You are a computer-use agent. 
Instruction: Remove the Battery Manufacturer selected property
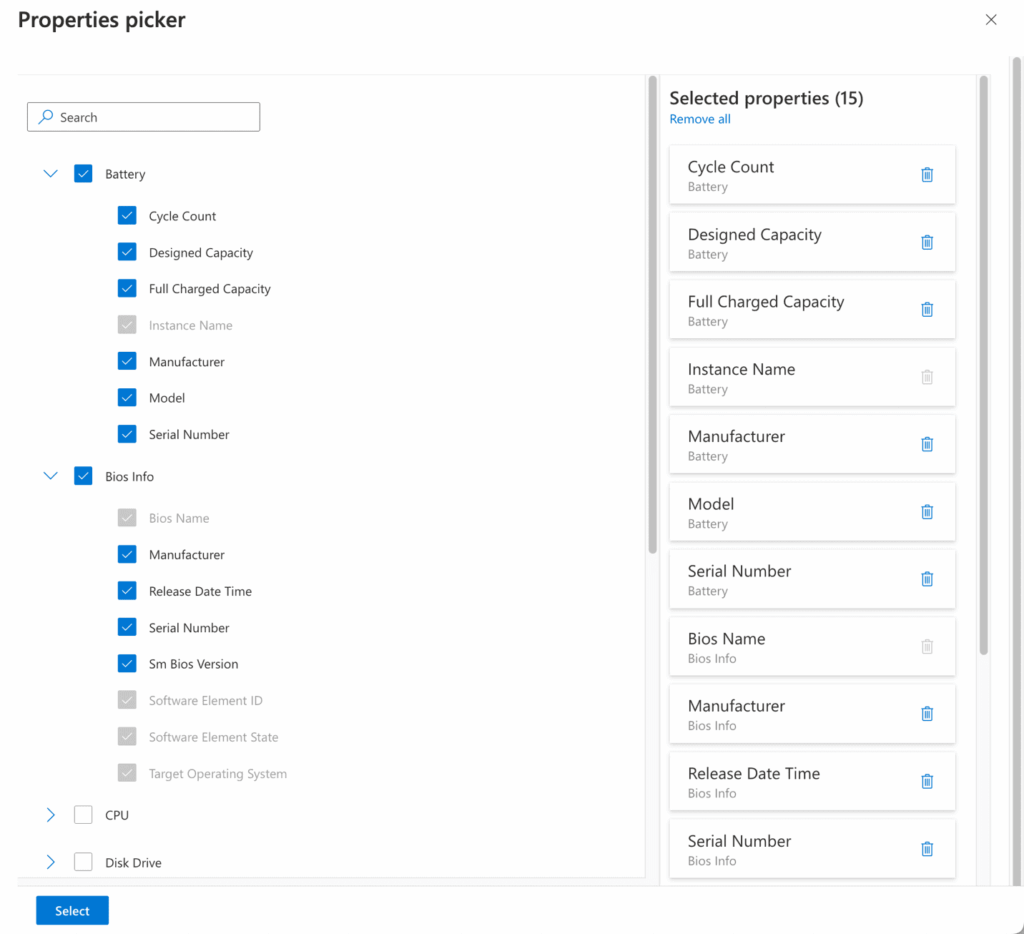927,444
